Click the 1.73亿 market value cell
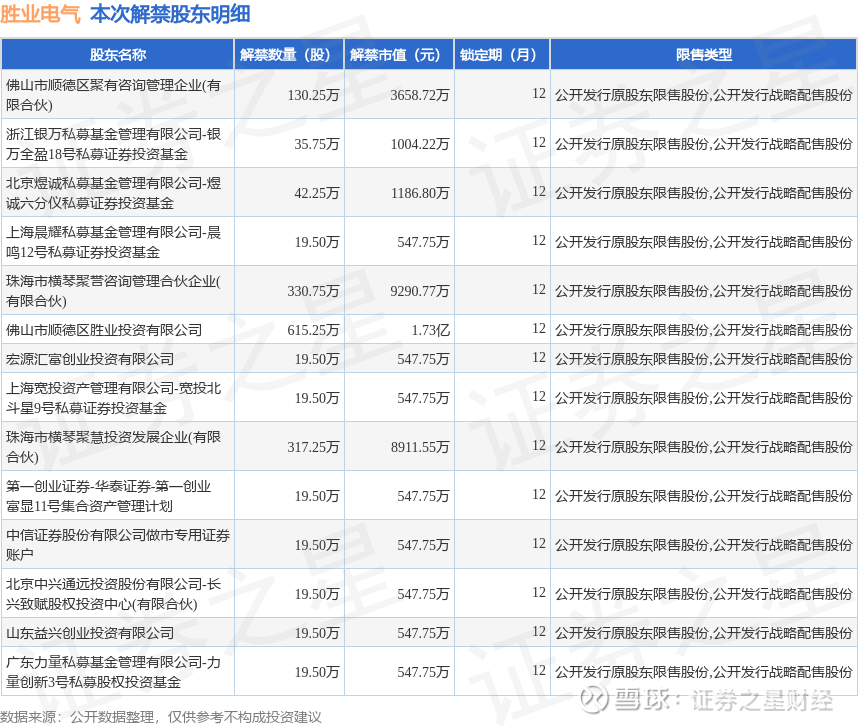The width and height of the screenshot is (858, 726). [431, 330]
